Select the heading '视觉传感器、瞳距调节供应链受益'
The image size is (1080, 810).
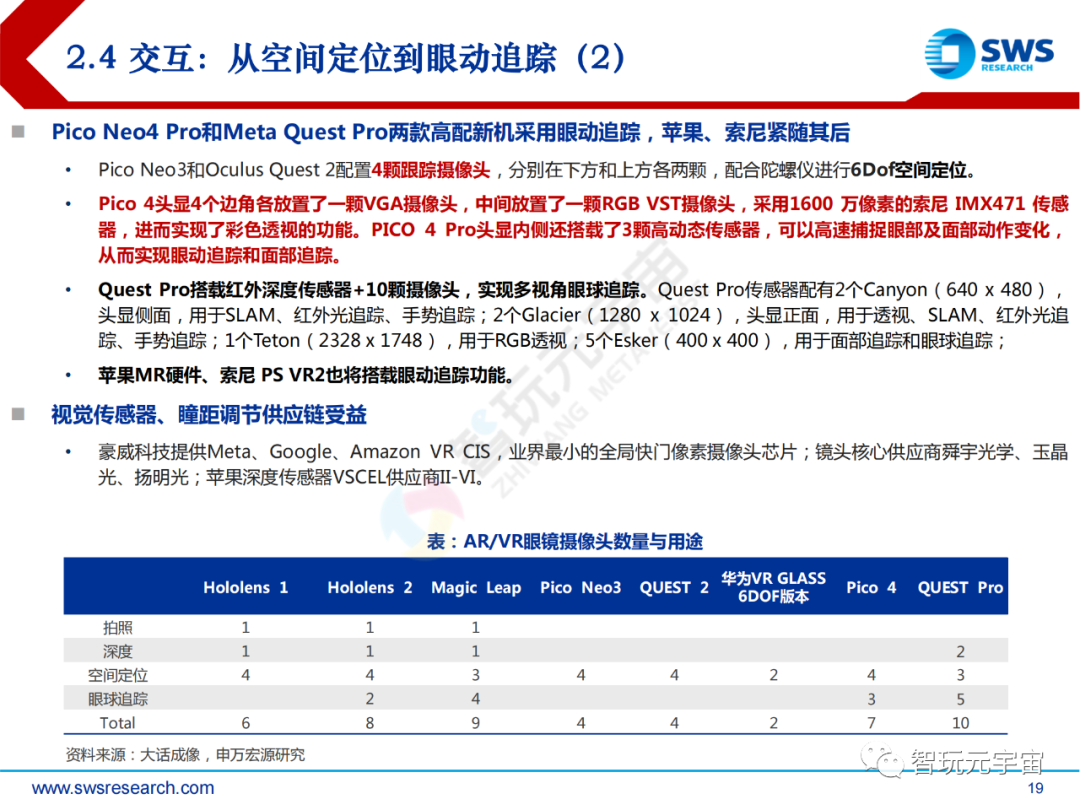coord(209,415)
